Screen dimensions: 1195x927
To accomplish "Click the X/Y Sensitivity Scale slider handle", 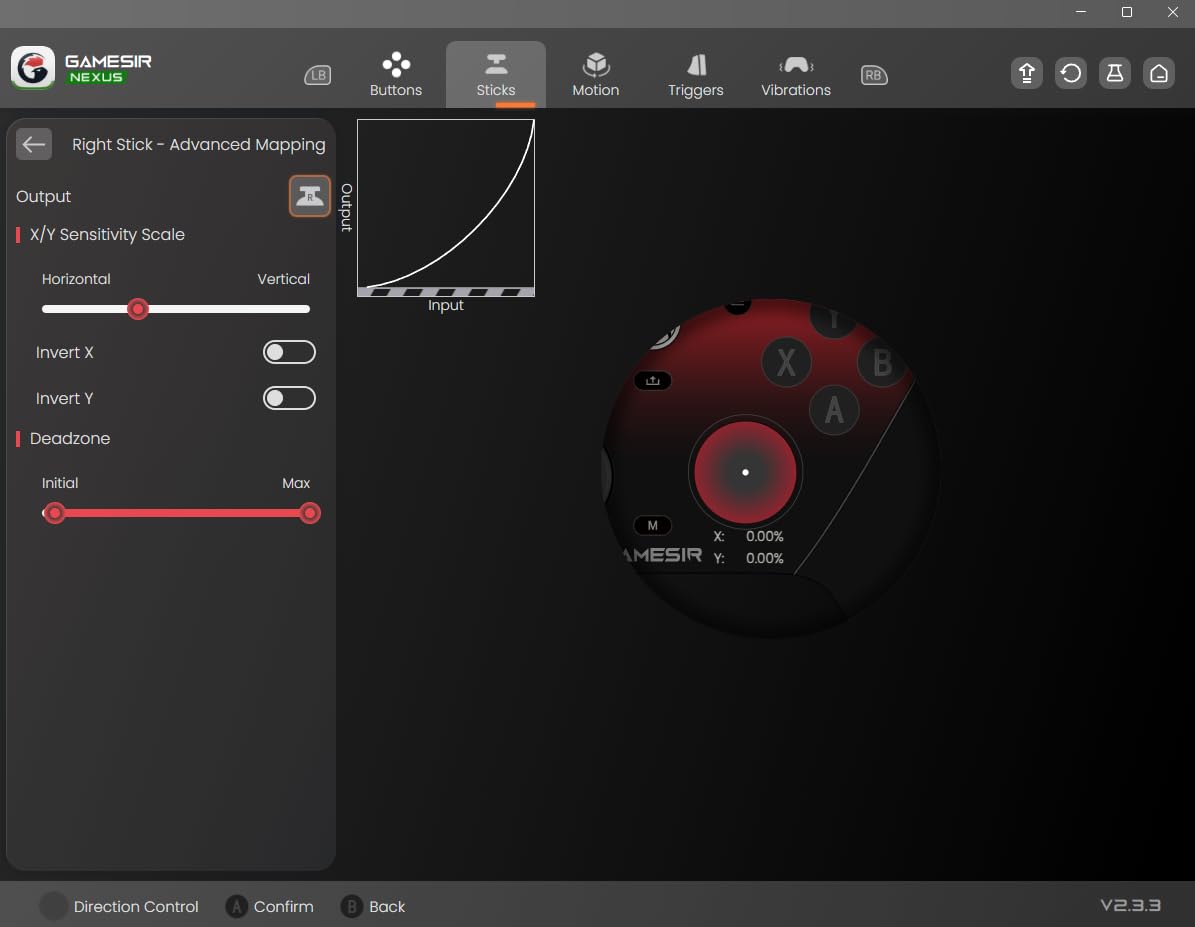I will pyautogui.click(x=139, y=309).
